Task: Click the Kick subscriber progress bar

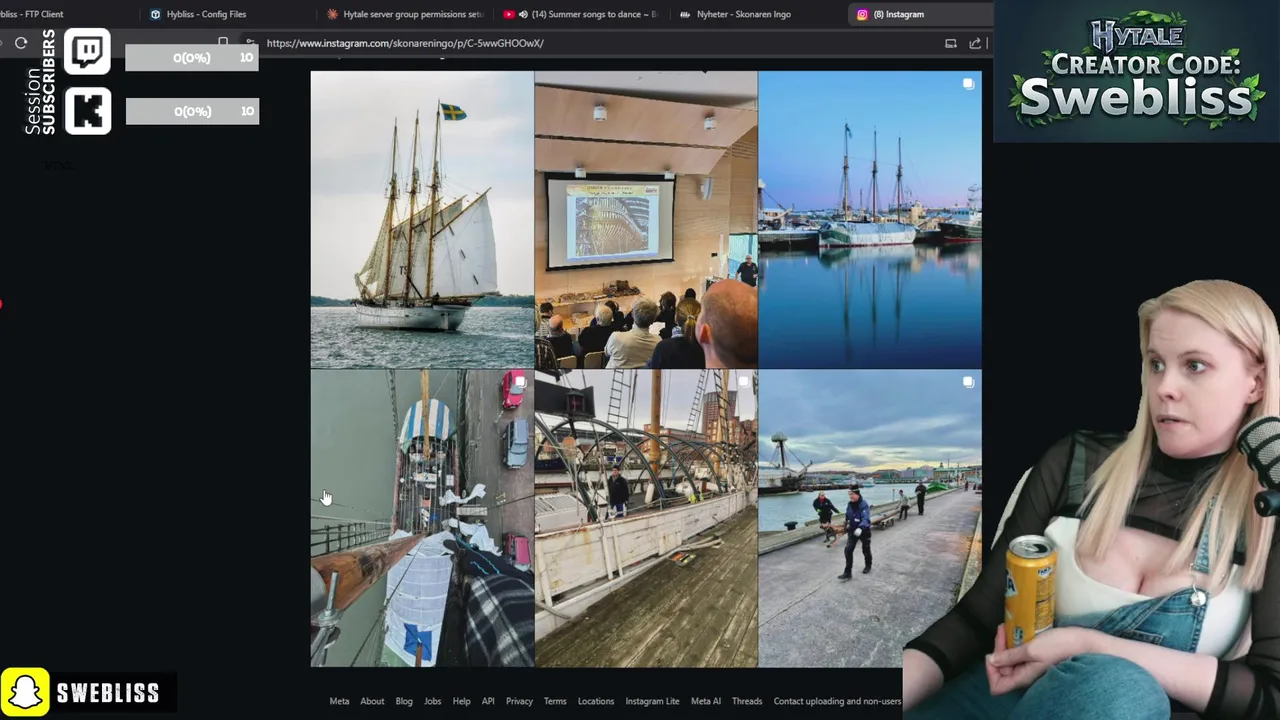Action: 192,111
